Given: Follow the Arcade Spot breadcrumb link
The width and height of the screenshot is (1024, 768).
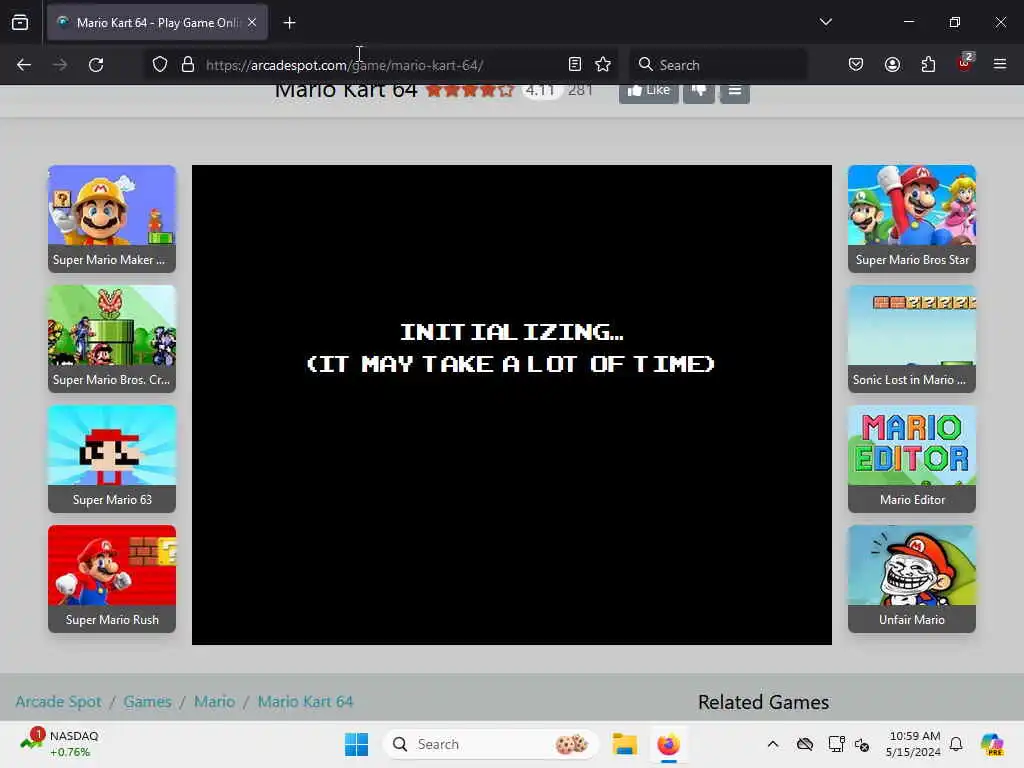Looking at the screenshot, I should 58,701.
